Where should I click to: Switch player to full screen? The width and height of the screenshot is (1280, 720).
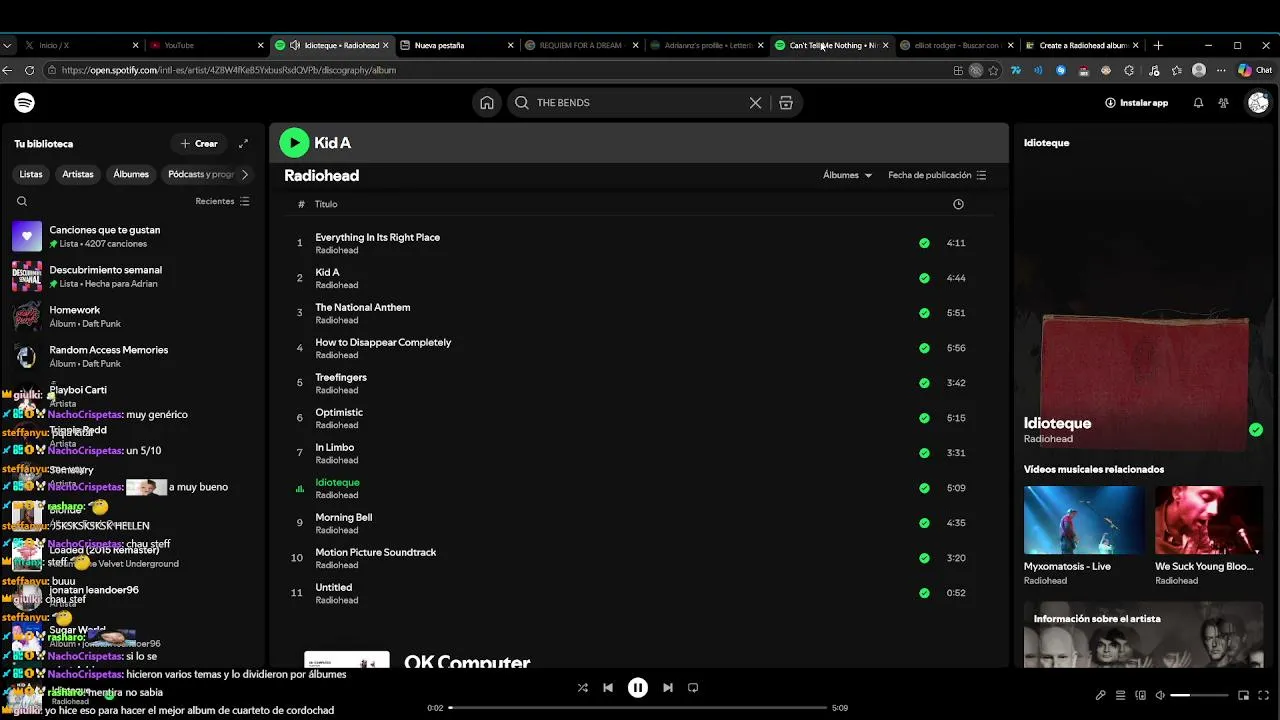tap(1264, 695)
